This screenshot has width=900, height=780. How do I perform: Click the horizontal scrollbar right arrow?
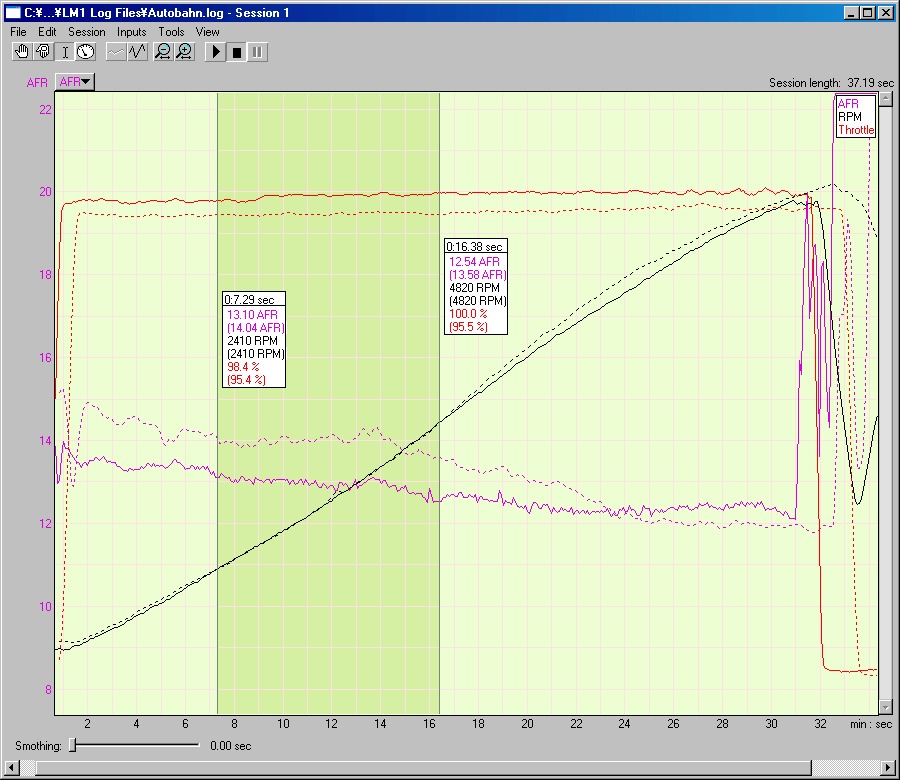887,768
